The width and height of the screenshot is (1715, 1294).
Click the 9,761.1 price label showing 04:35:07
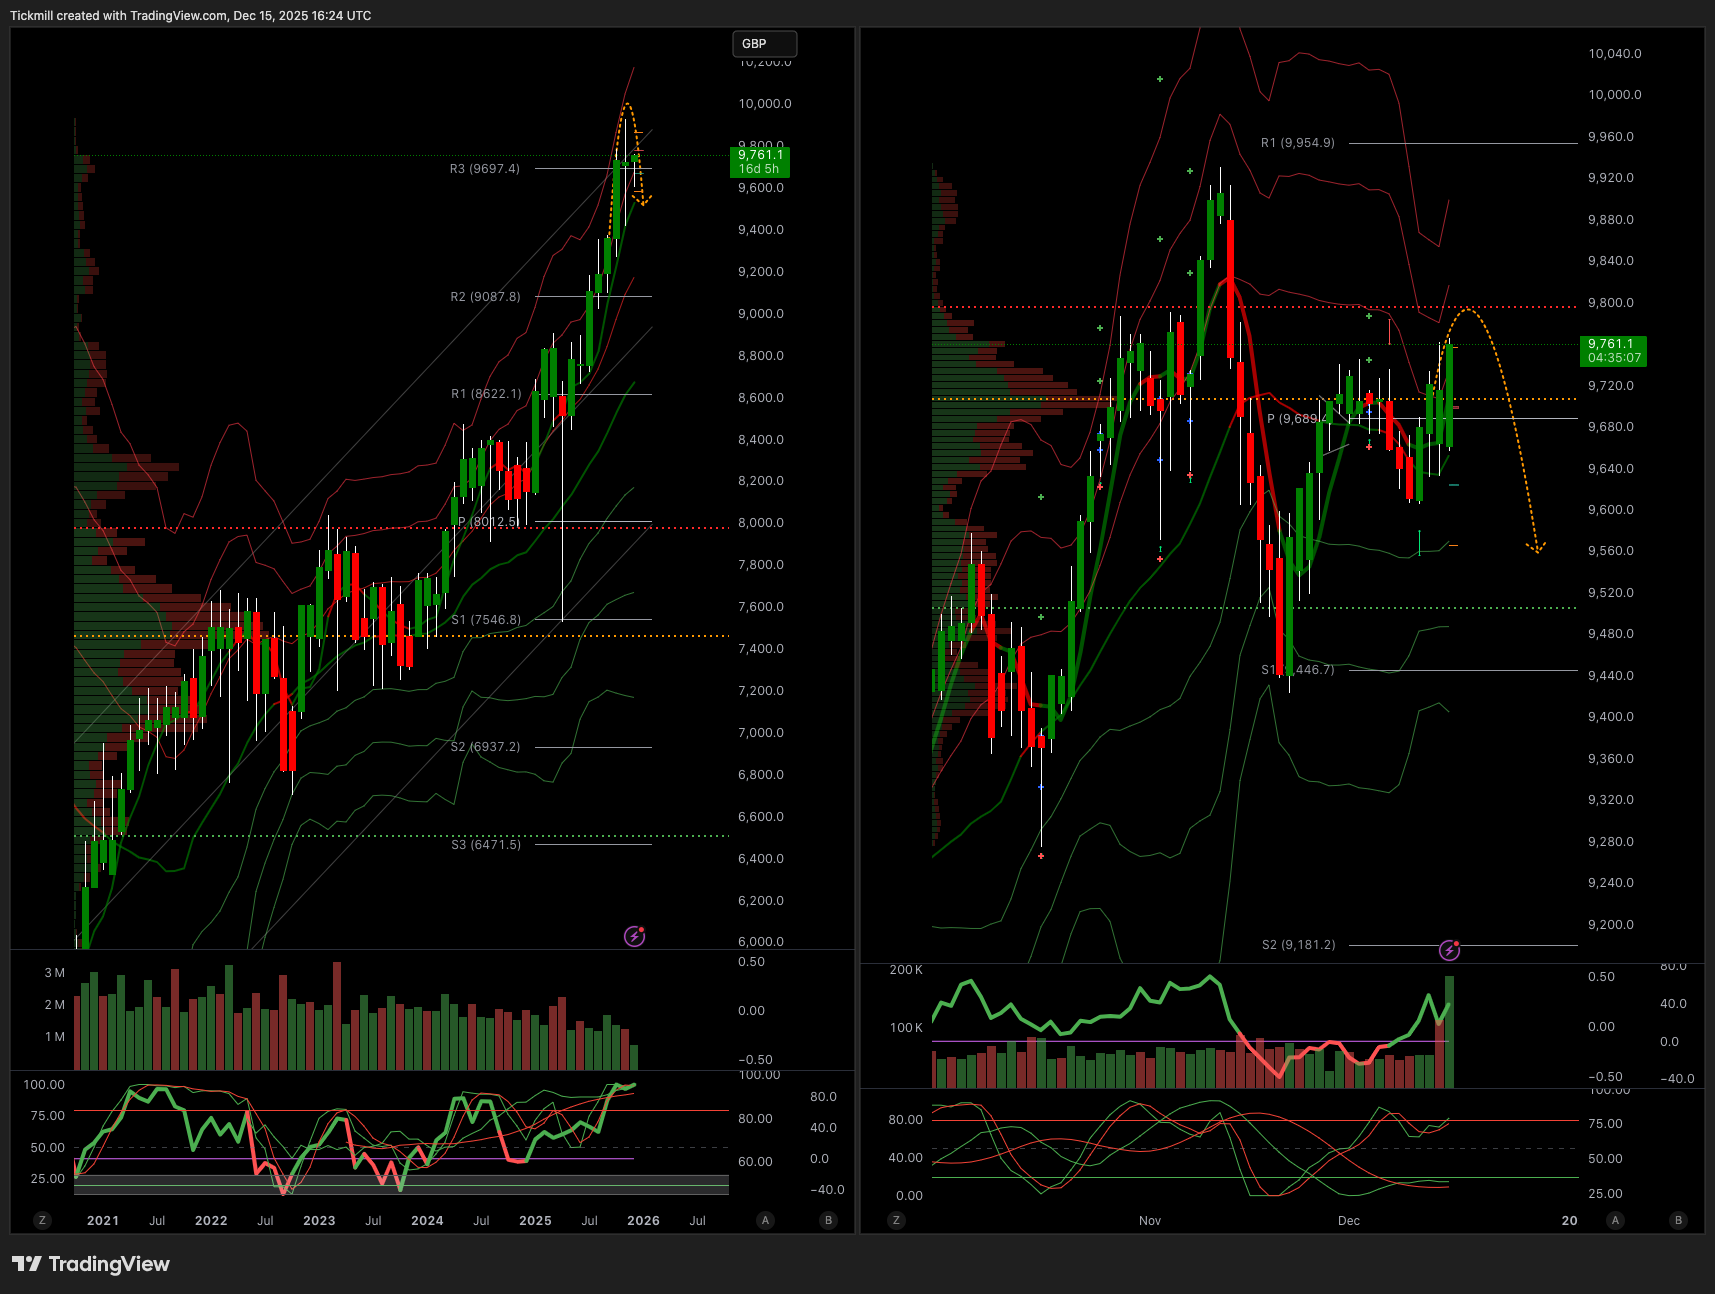click(x=1612, y=351)
